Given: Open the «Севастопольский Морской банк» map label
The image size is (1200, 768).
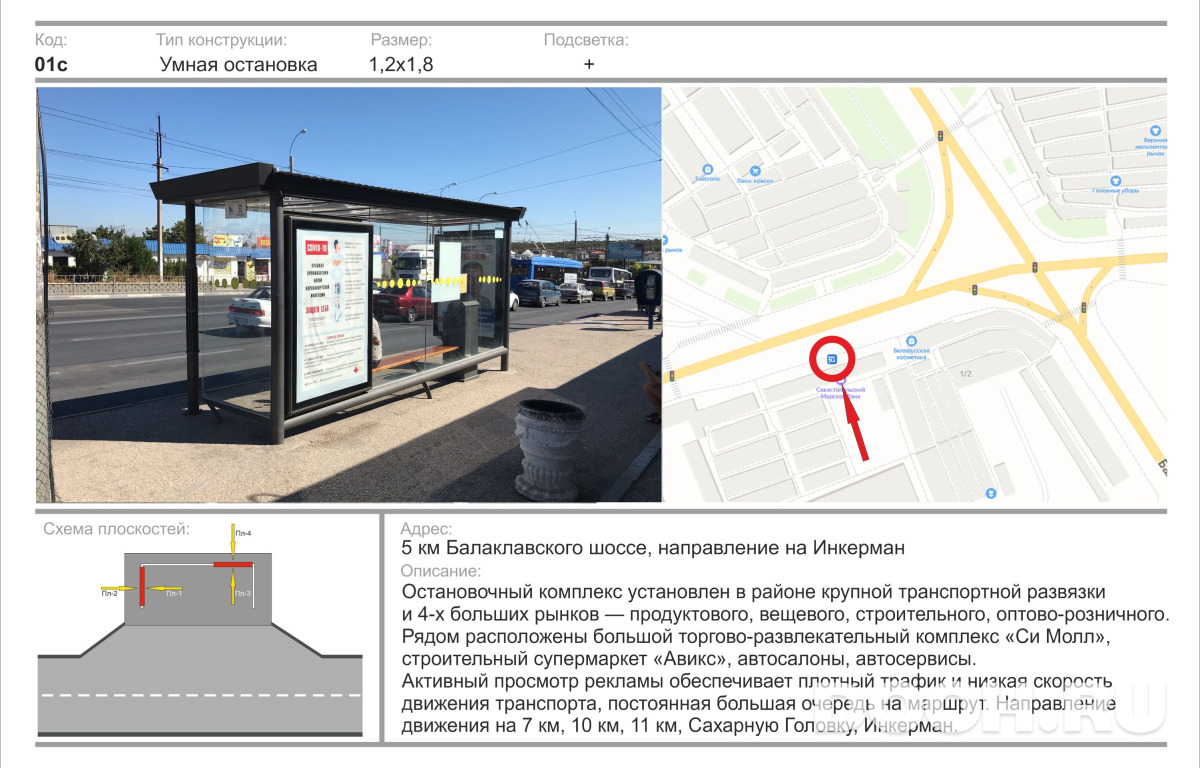Looking at the screenshot, I should [841, 392].
